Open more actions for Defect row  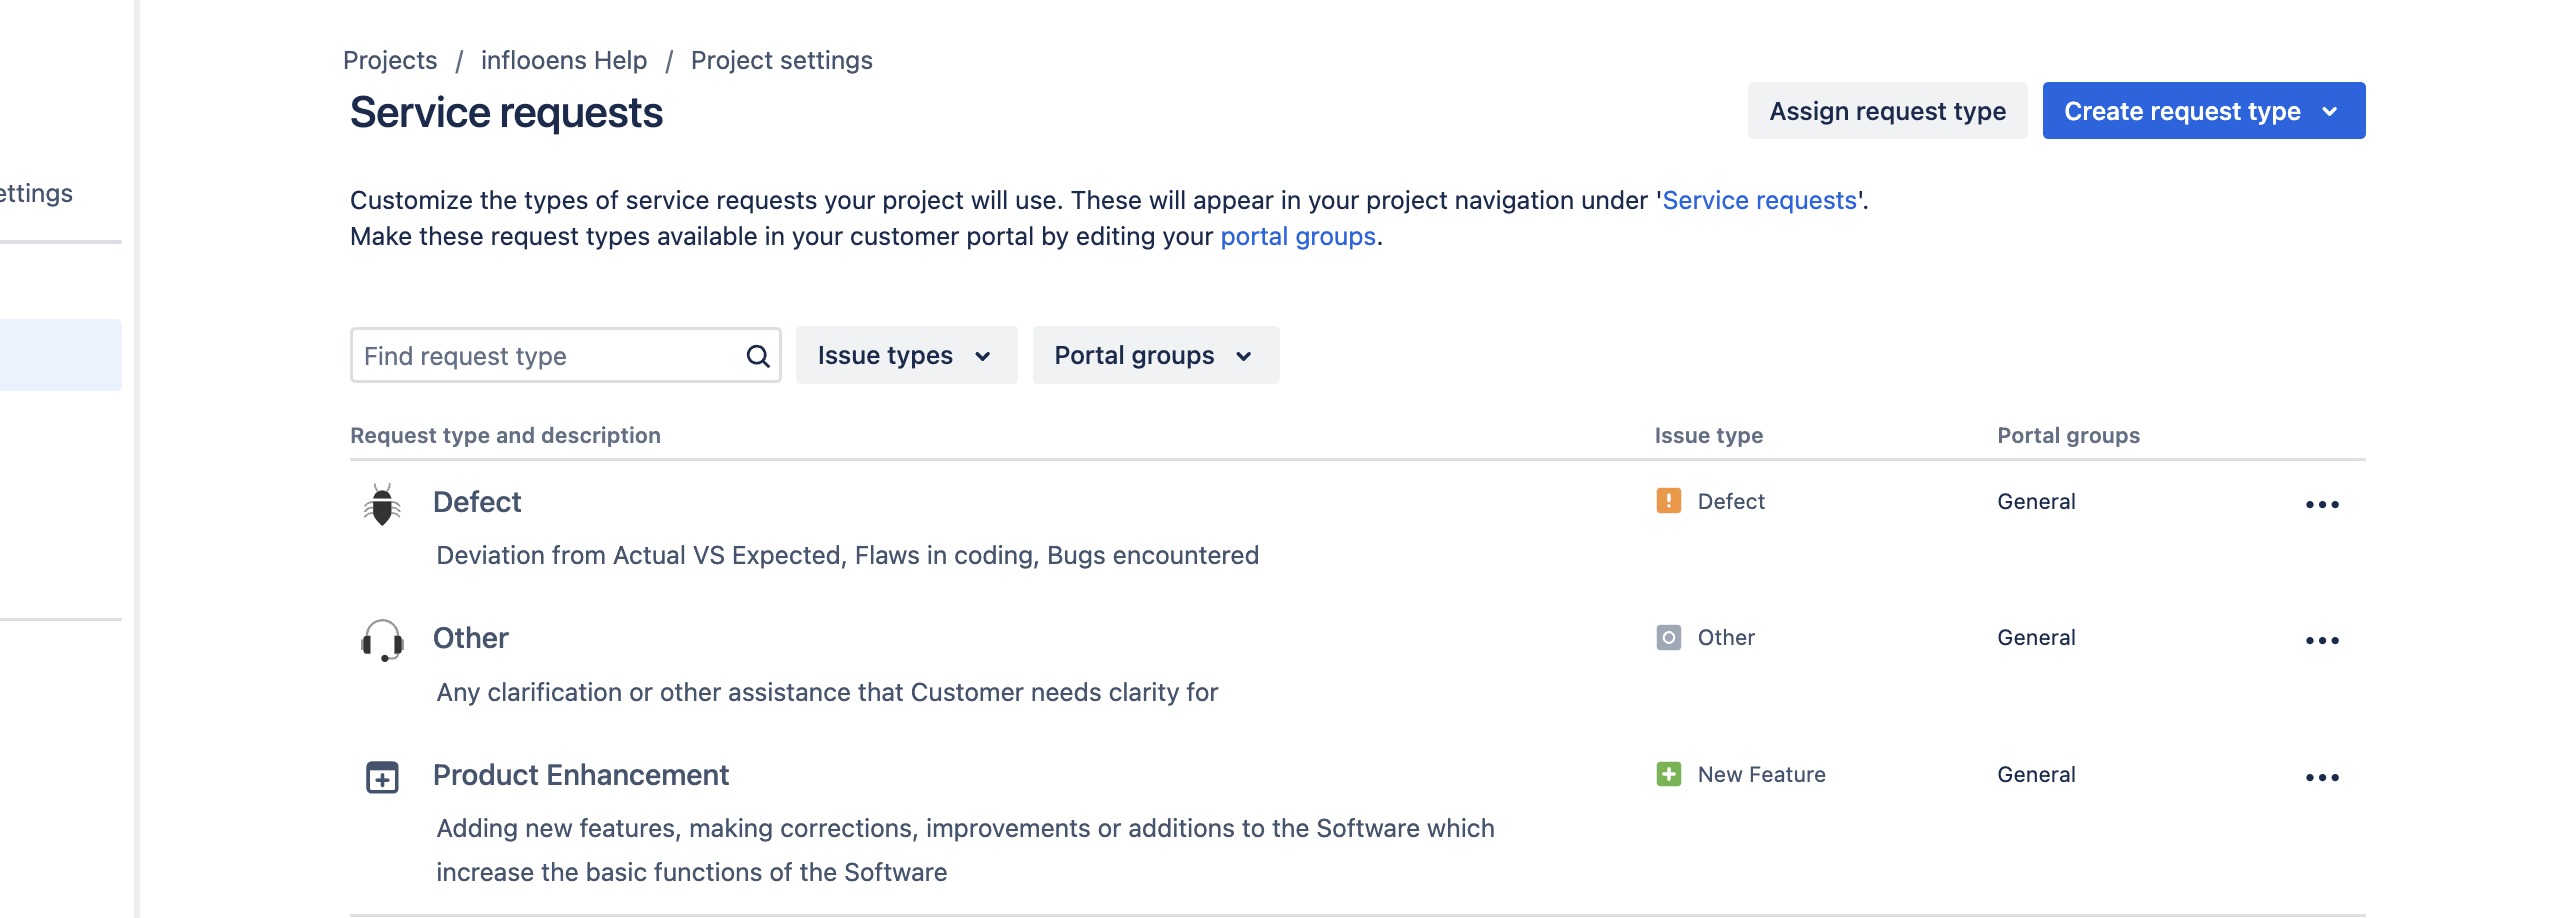point(2322,504)
